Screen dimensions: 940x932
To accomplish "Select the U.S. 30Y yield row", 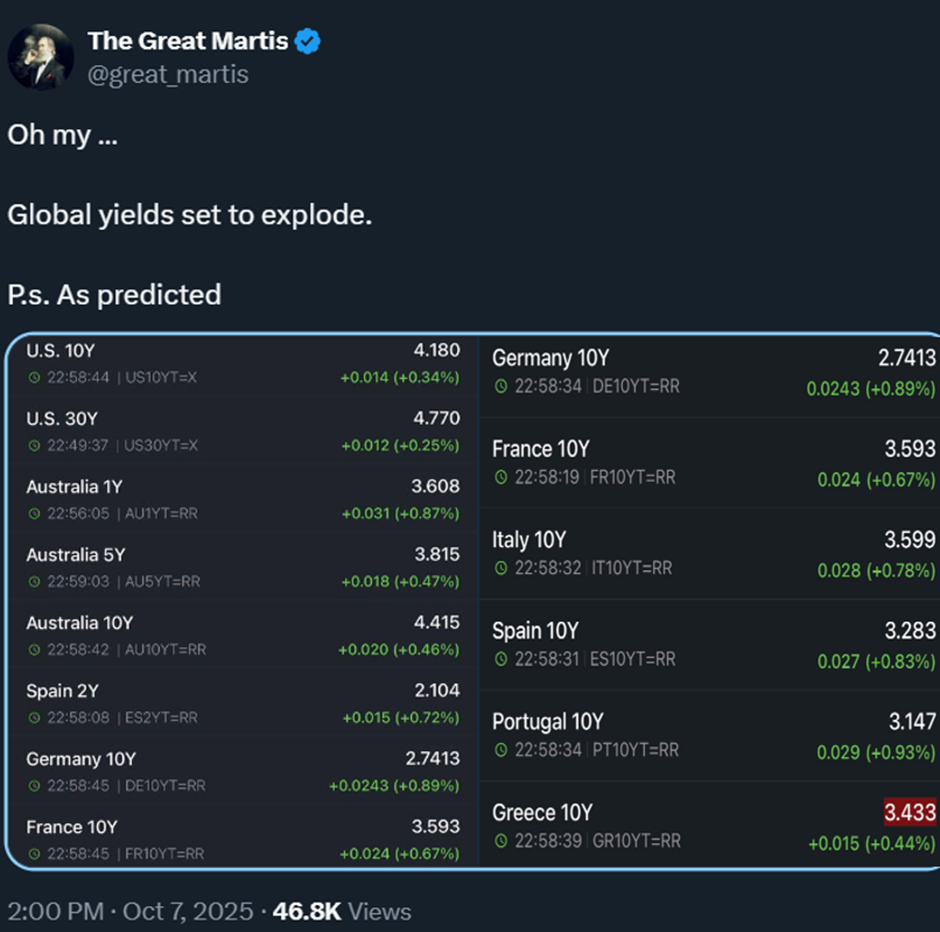I will 242,431.
